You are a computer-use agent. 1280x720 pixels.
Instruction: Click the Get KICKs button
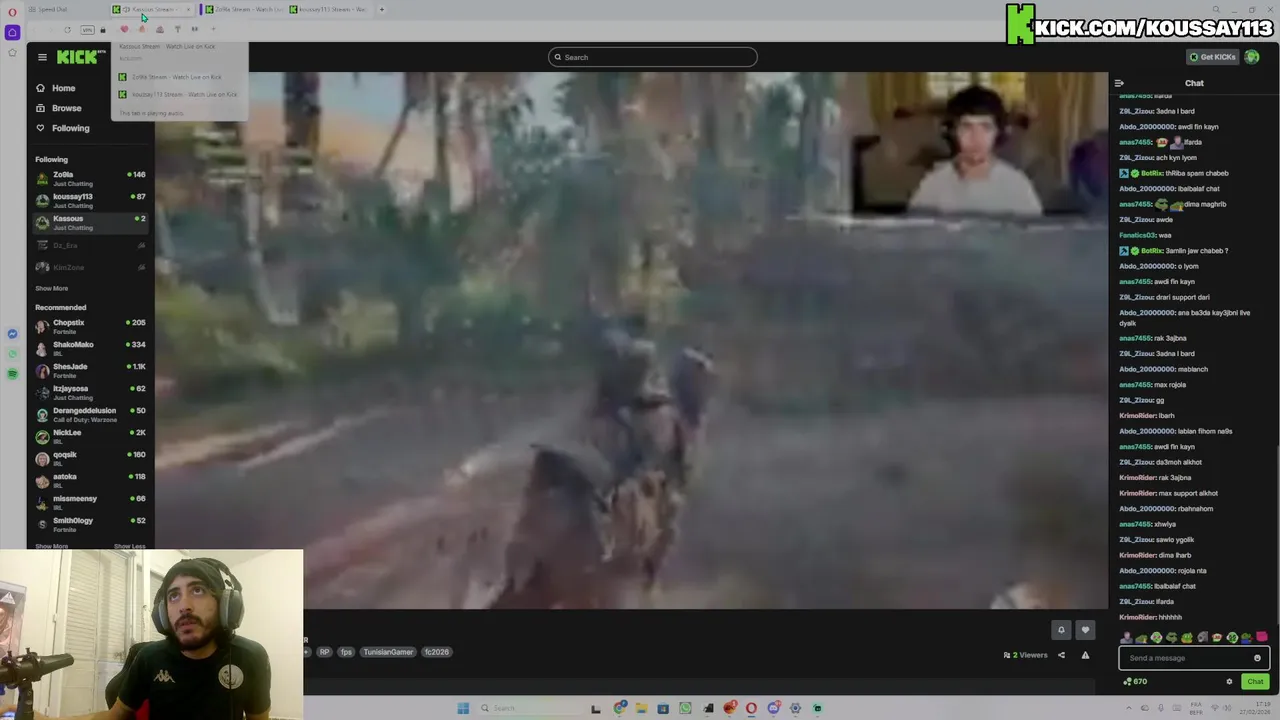pyautogui.click(x=1211, y=57)
